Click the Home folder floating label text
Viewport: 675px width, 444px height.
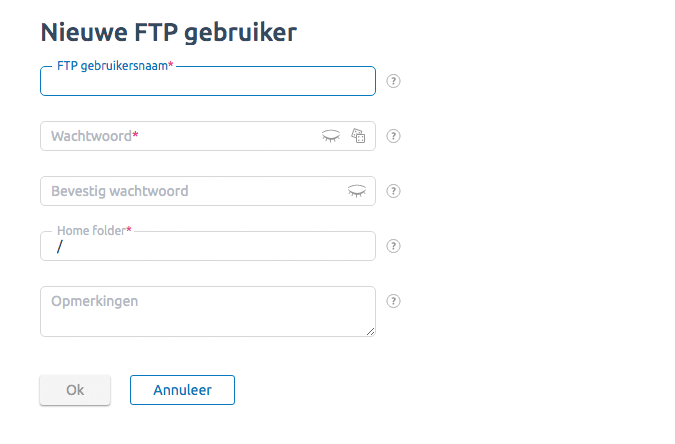point(94,231)
